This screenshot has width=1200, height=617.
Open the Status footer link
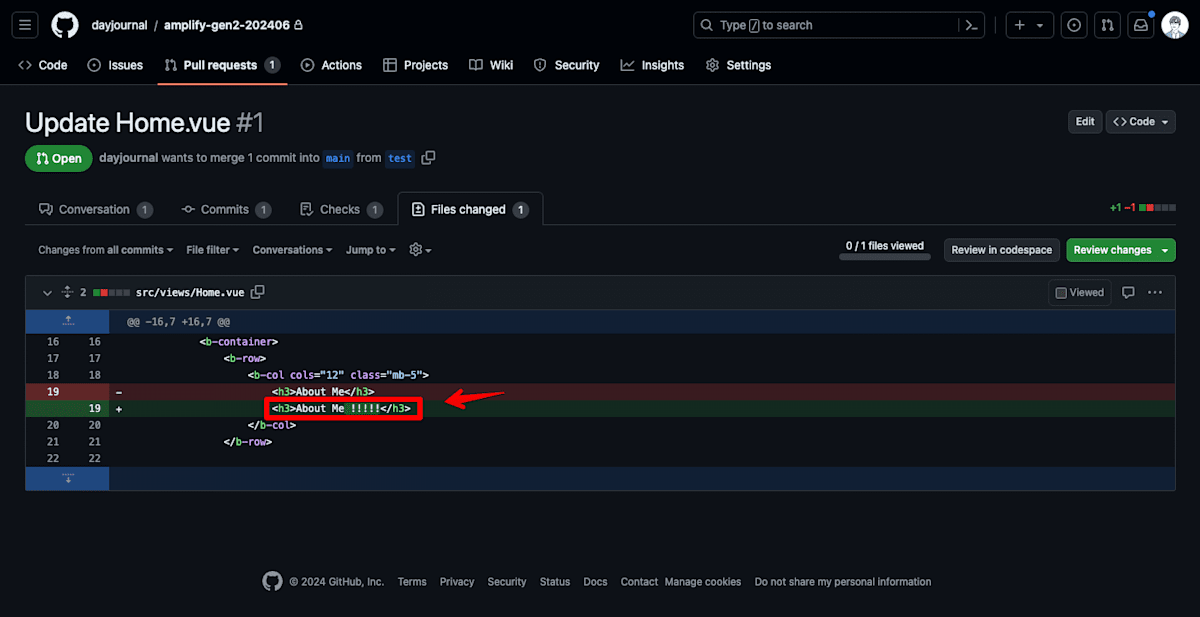point(555,582)
